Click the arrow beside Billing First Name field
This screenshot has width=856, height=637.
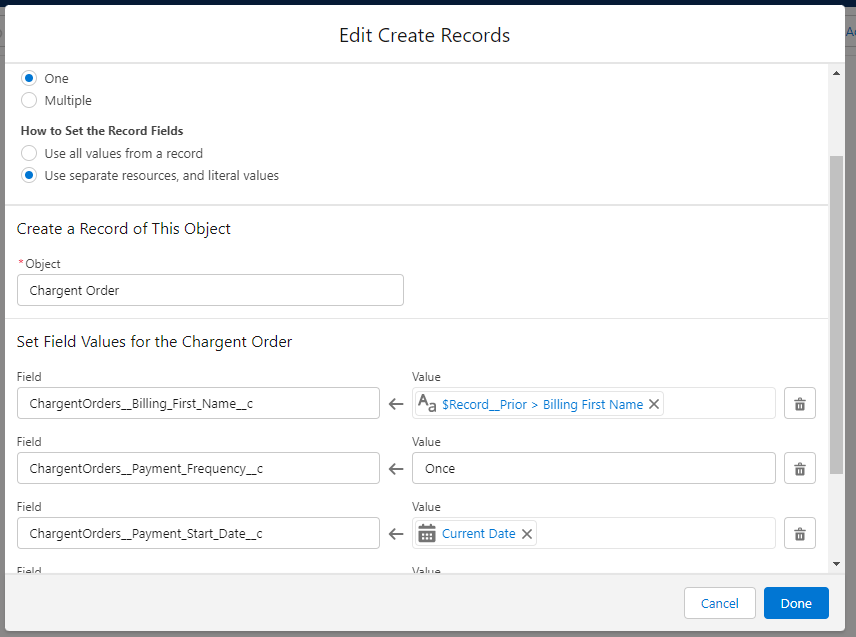point(395,403)
